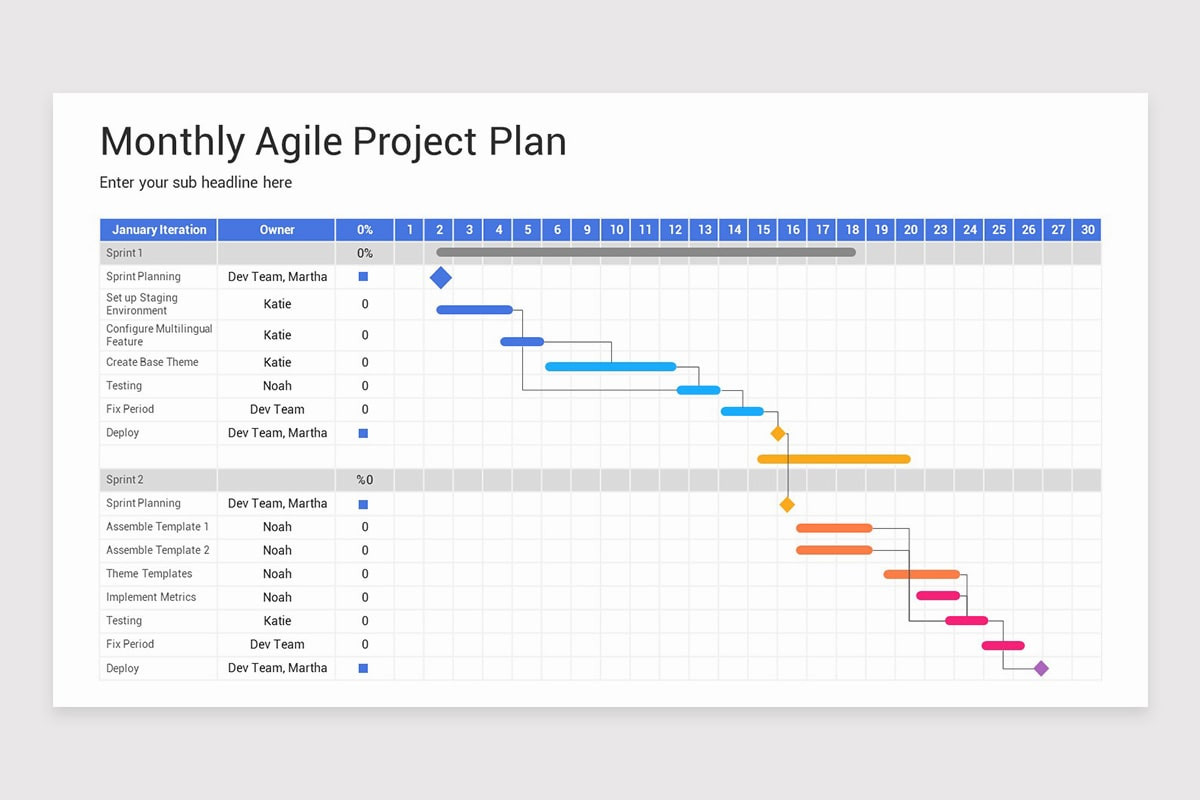
Task: Select the Sprint 1 group row label
Action: coord(125,253)
